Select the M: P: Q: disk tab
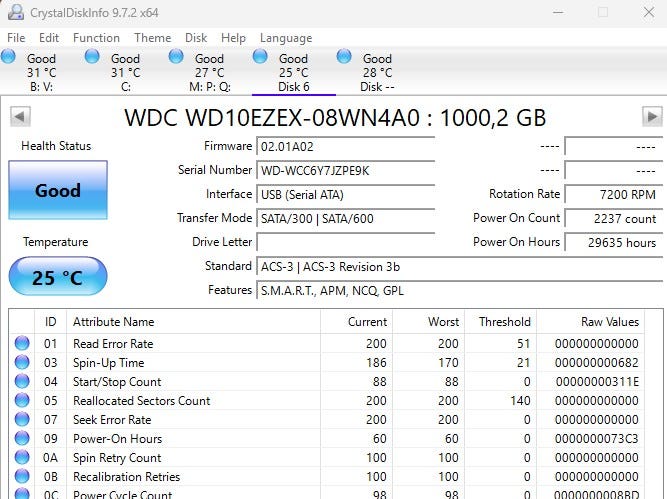The image size is (667, 499). (210, 72)
